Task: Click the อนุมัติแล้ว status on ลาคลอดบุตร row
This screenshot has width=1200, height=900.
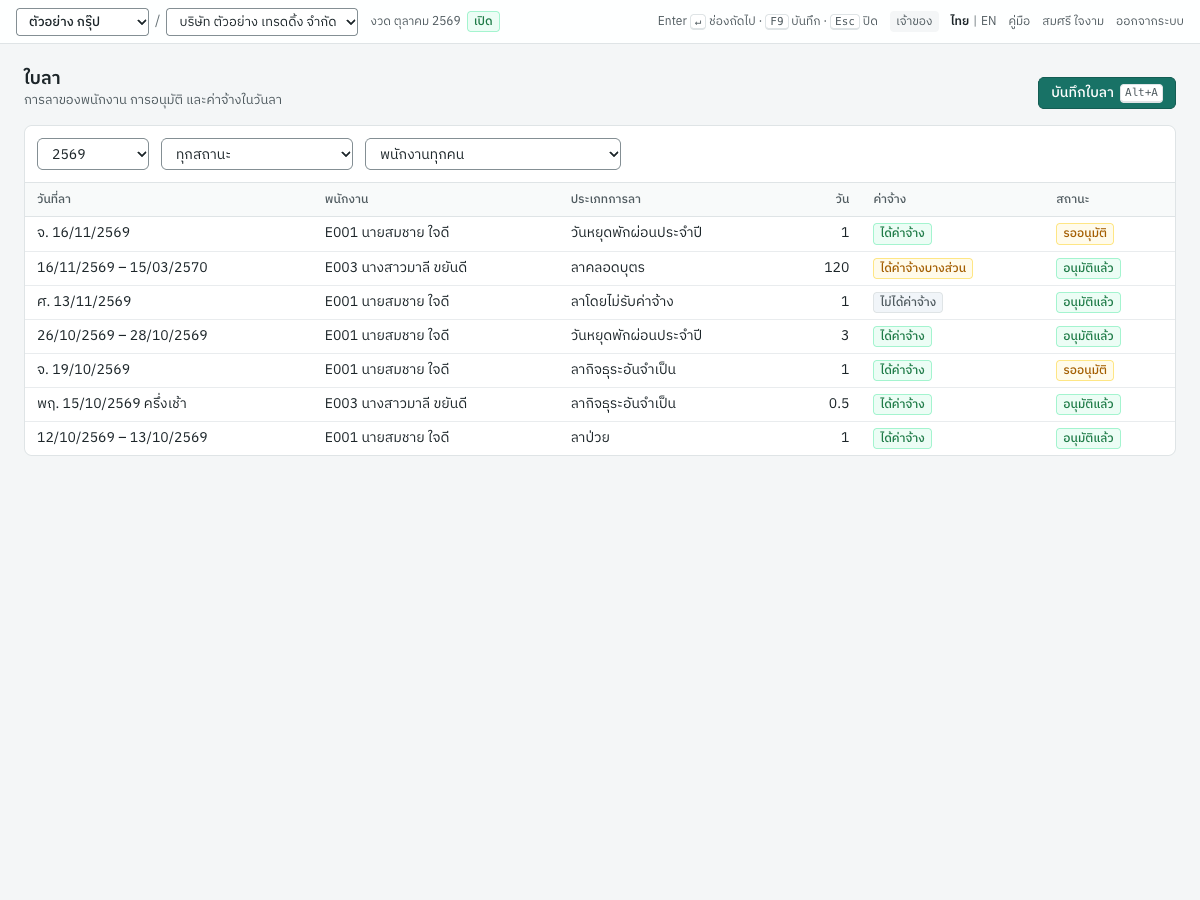Action: [1088, 268]
